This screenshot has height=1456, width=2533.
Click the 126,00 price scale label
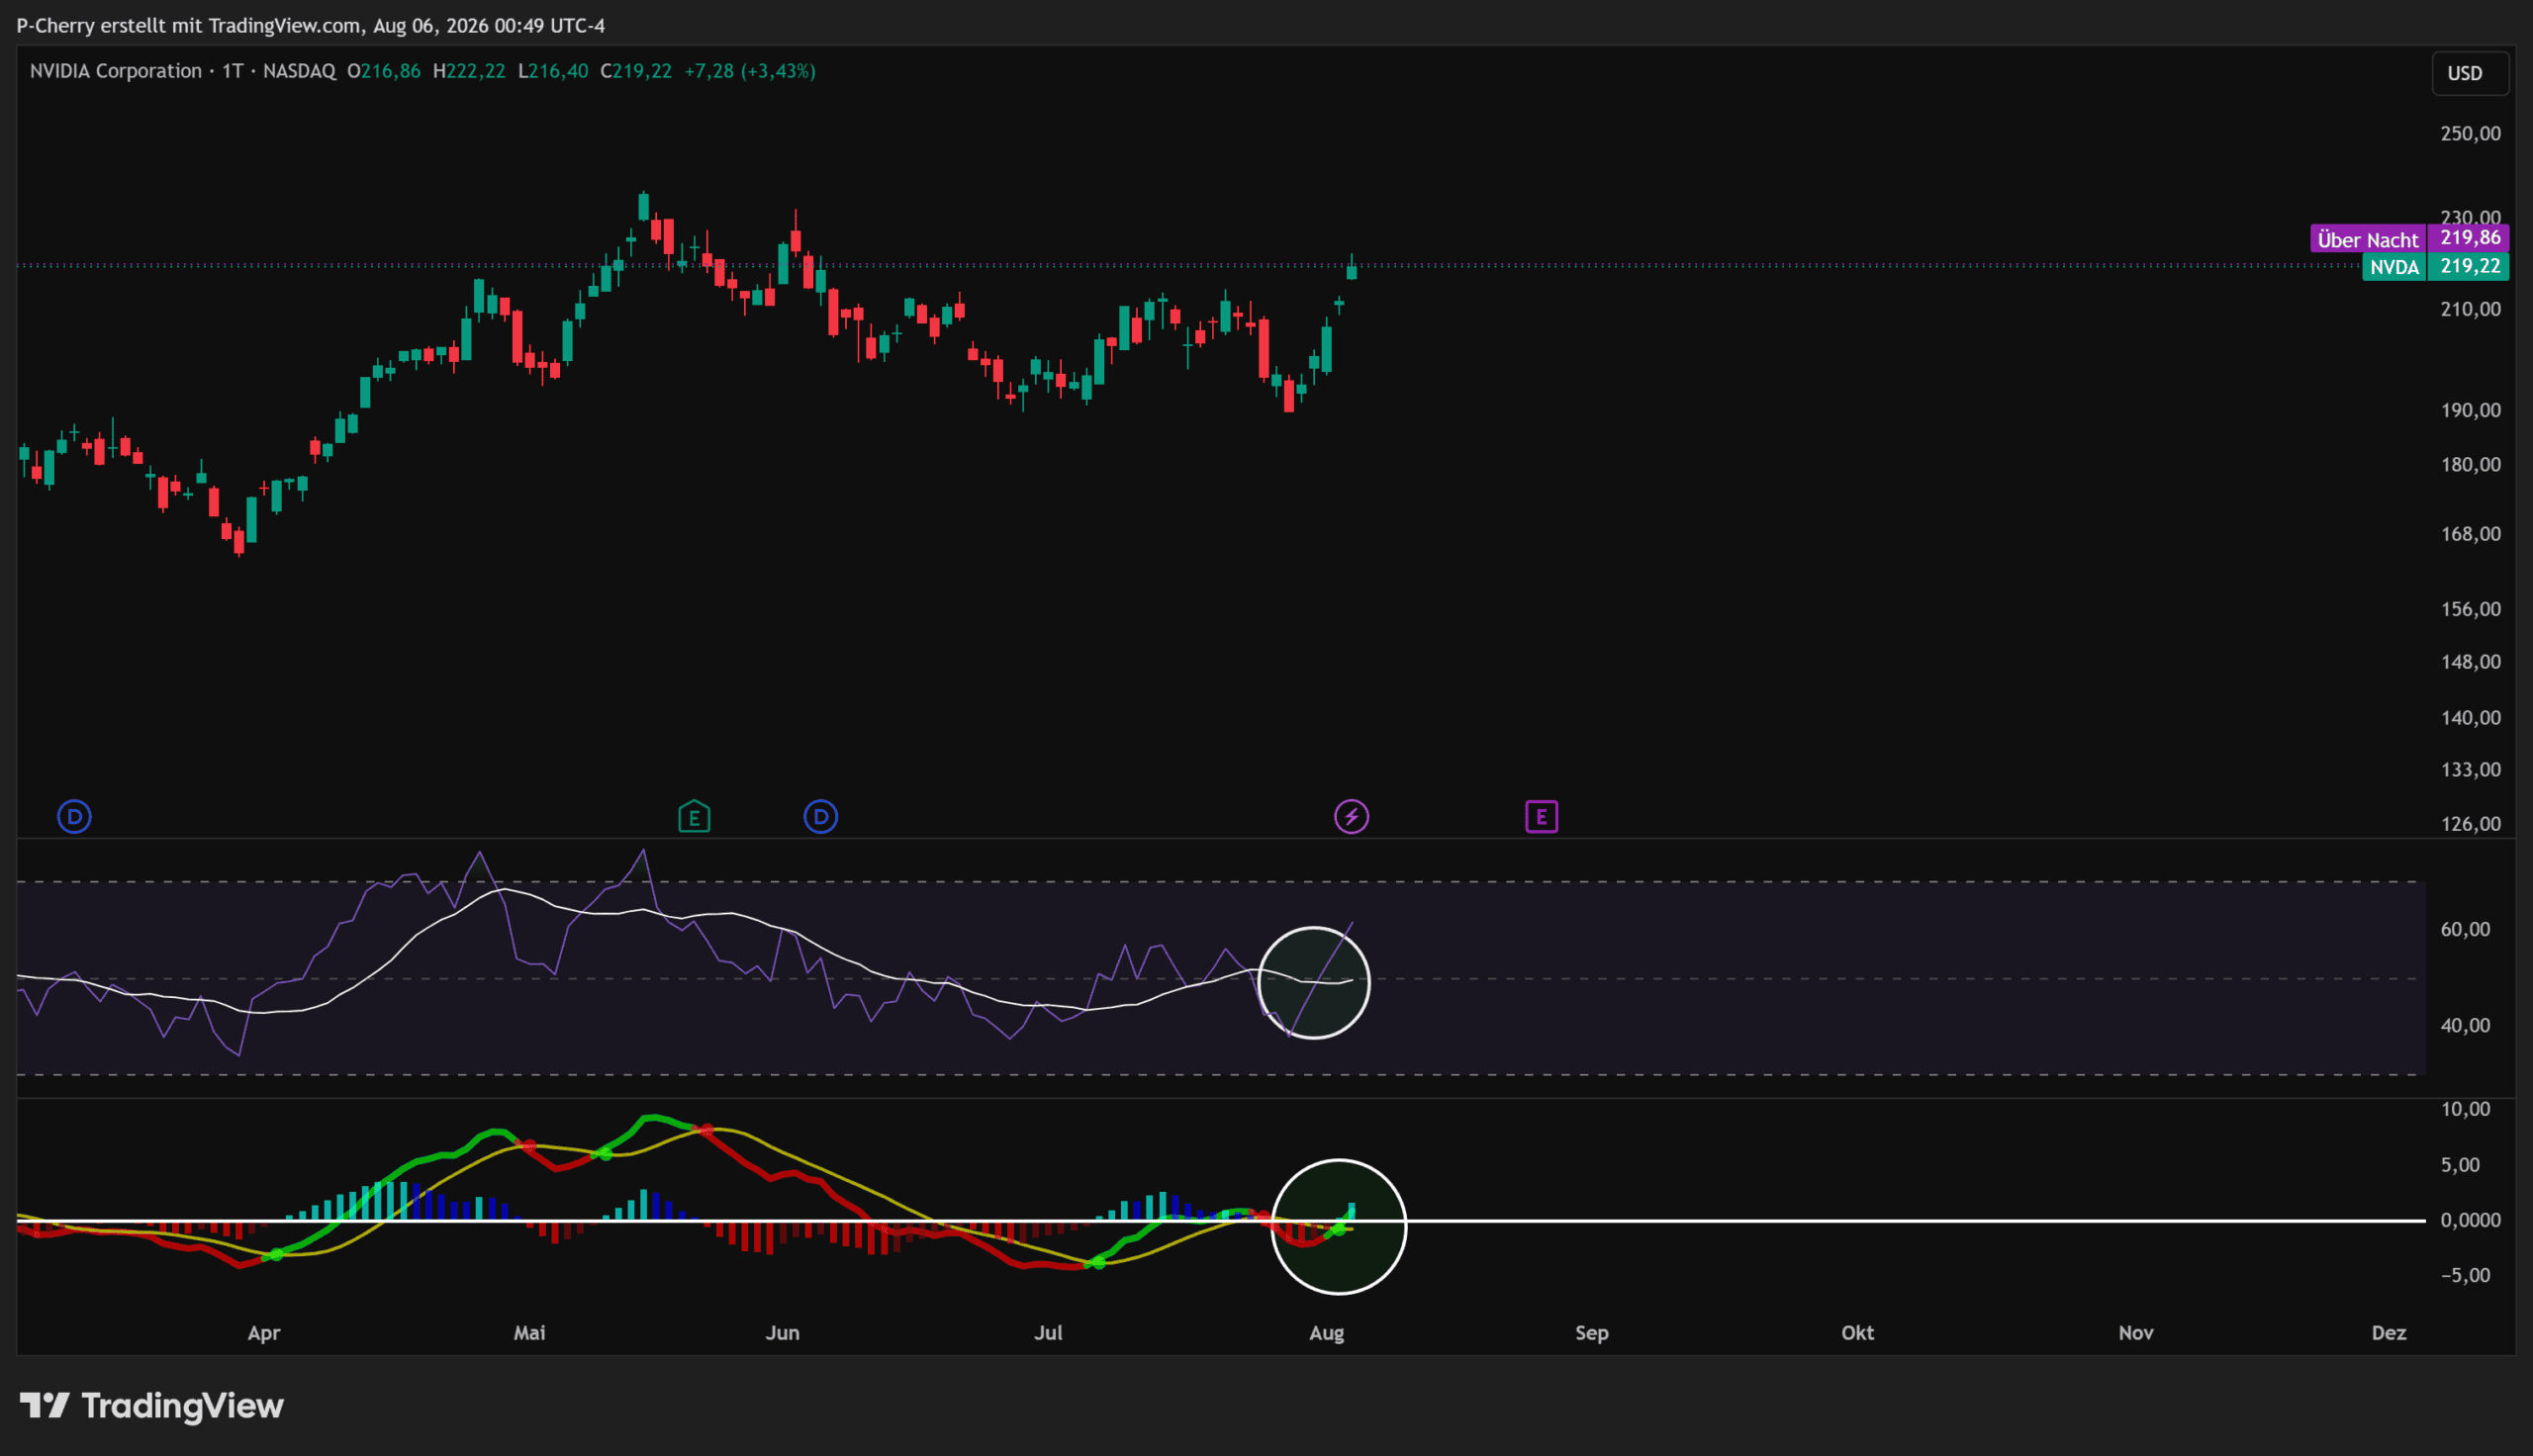pos(2471,824)
